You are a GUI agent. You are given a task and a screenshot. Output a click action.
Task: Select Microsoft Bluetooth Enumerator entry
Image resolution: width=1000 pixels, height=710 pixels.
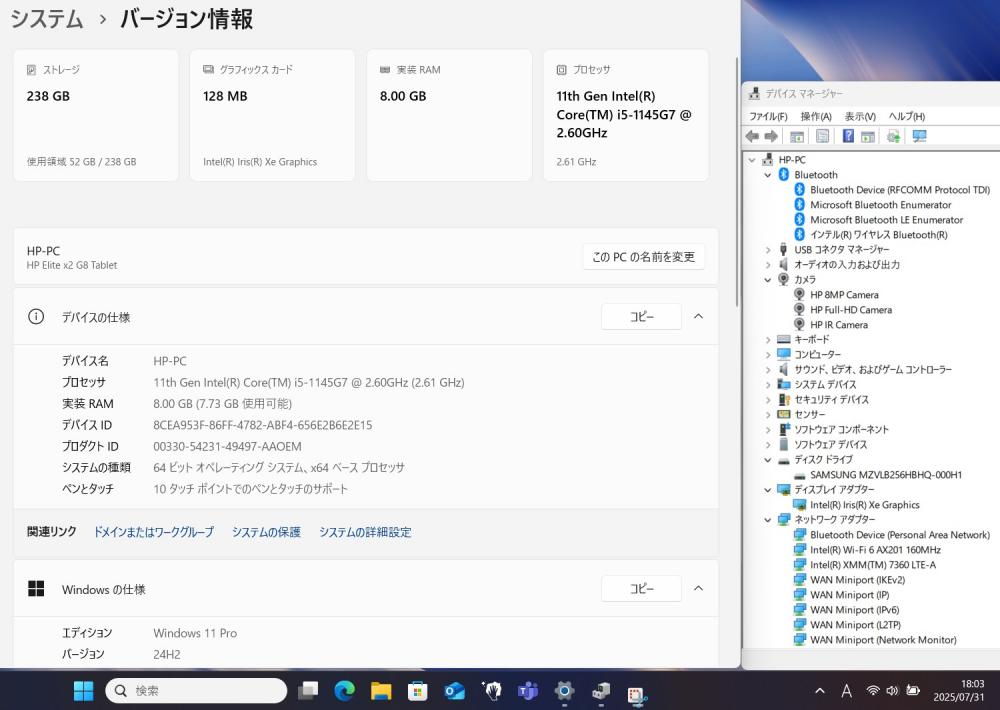tap(880, 205)
